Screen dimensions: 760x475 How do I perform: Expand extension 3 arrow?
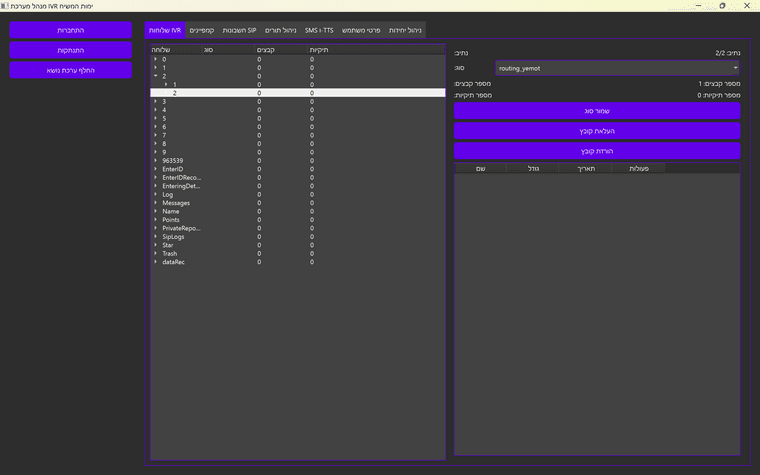pyautogui.click(x=156, y=101)
